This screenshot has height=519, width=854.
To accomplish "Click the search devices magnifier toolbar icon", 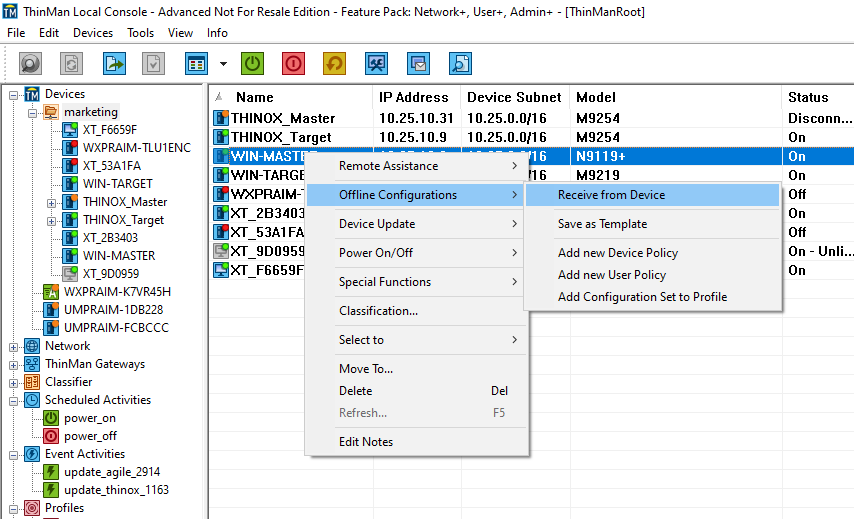I will coord(30,64).
